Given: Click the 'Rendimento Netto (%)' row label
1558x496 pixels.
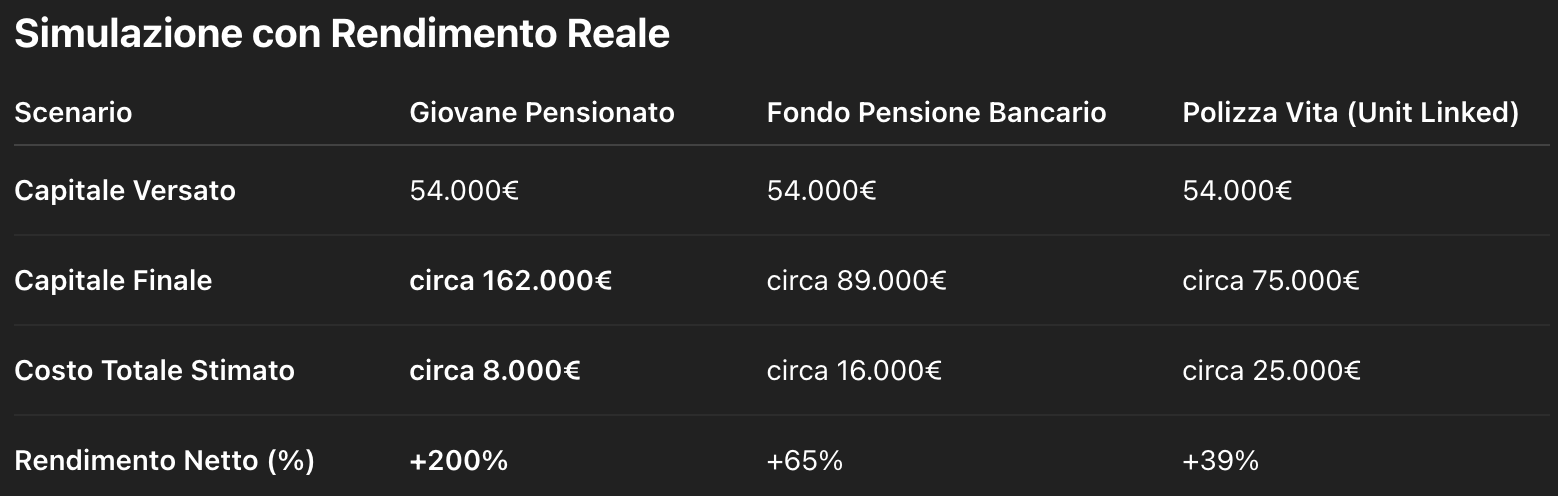Looking at the screenshot, I should (x=164, y=461).
